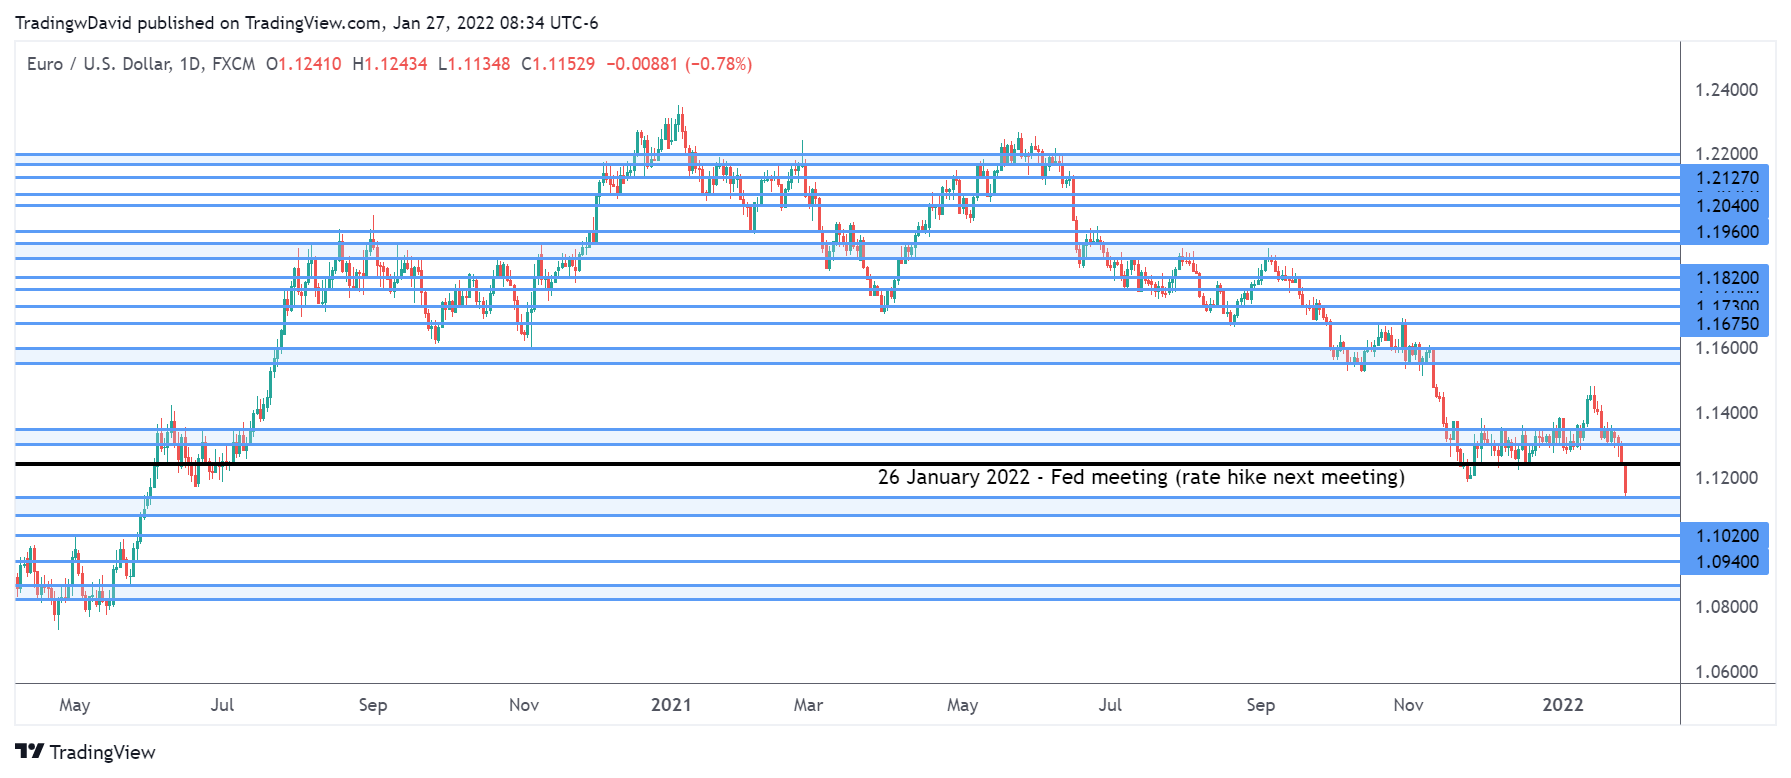Viewport: 1791px width, 778px height.
Task: Select the 1.14000 price axis value
Action: point(1726,413)
